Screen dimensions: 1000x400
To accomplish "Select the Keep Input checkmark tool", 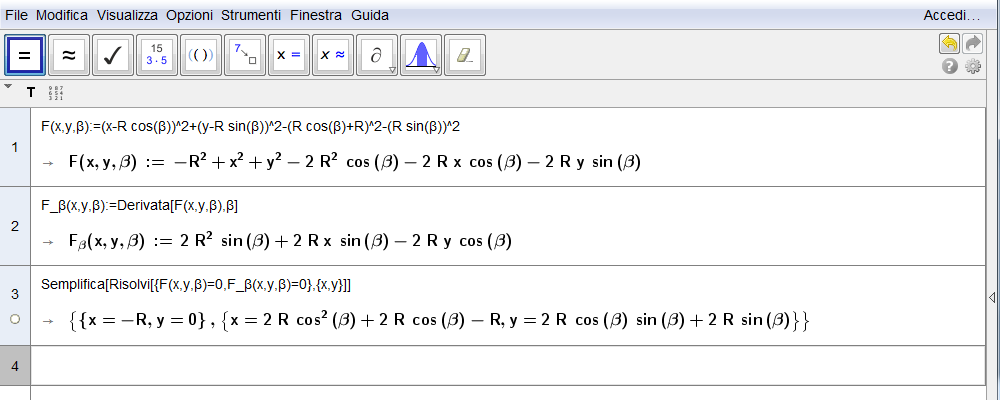I will (113, 56).
